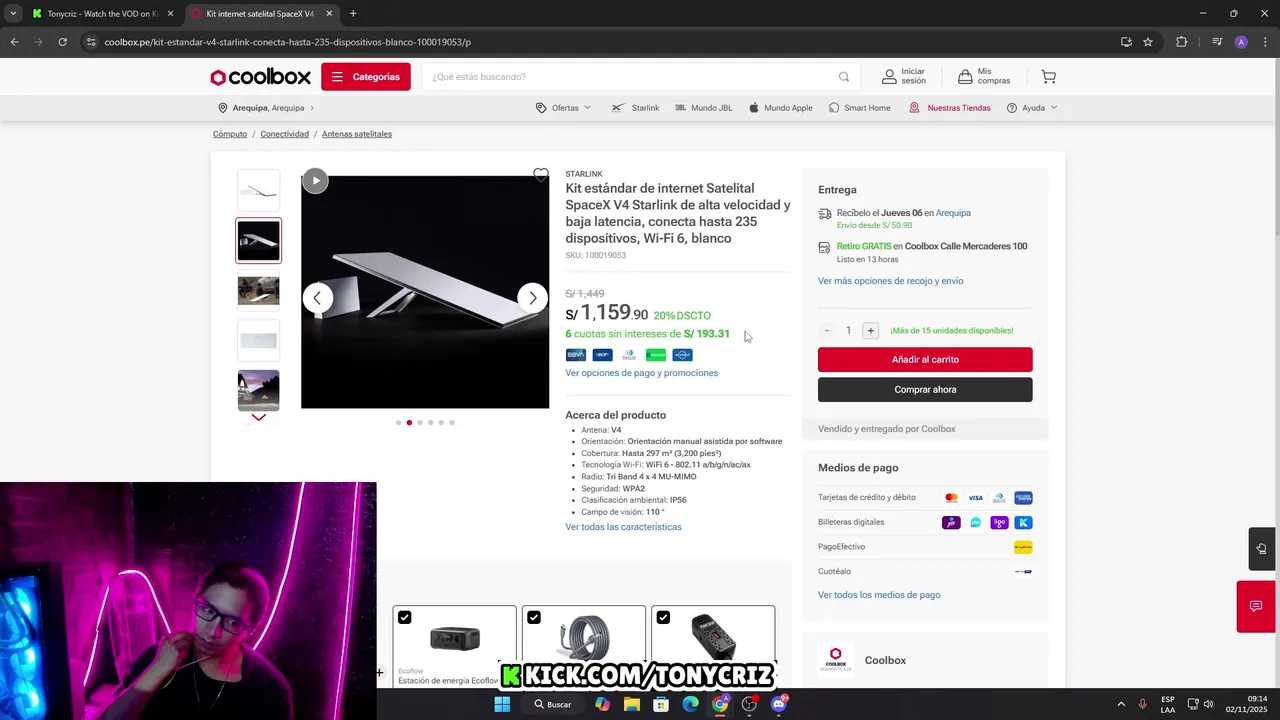Open Ver todas las características

pyautogui.click(x=623, y=527)
